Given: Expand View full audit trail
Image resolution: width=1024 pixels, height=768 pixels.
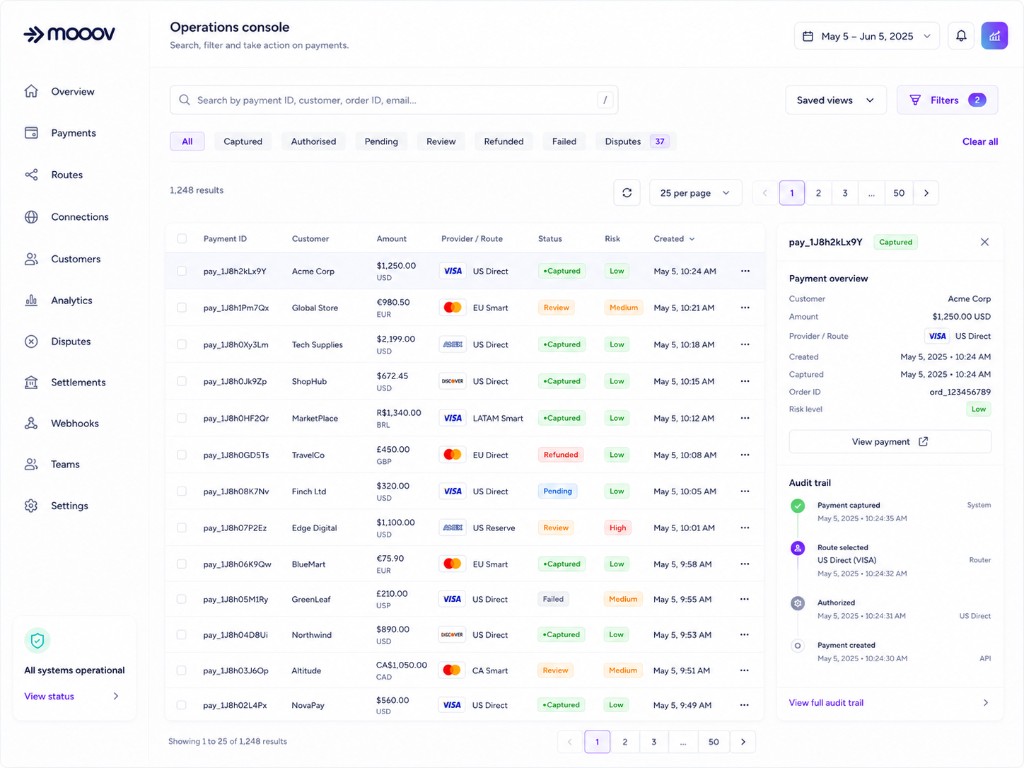Looking at the screenshot, I should tap(889, 703).
